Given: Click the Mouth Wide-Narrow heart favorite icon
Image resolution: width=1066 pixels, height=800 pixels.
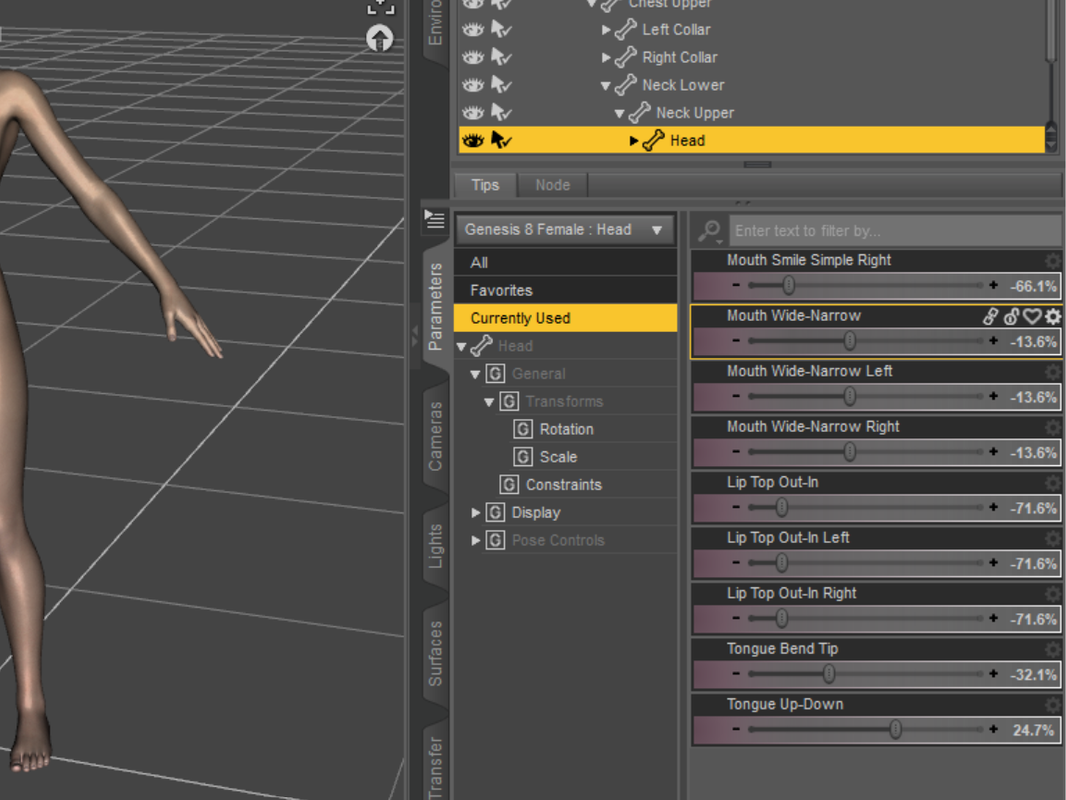Looking at the screenshot, I should pyautogui.click(x=1032, y=316).
